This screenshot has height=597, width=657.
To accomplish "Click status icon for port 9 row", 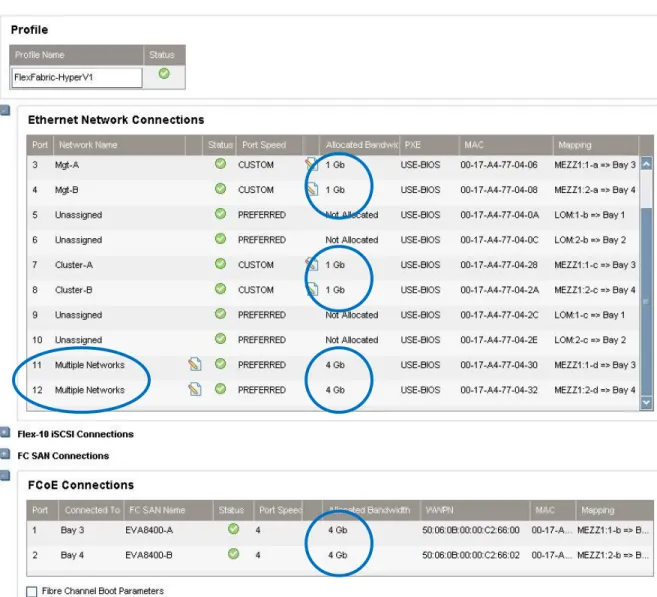I will click(x=220, y=314).
